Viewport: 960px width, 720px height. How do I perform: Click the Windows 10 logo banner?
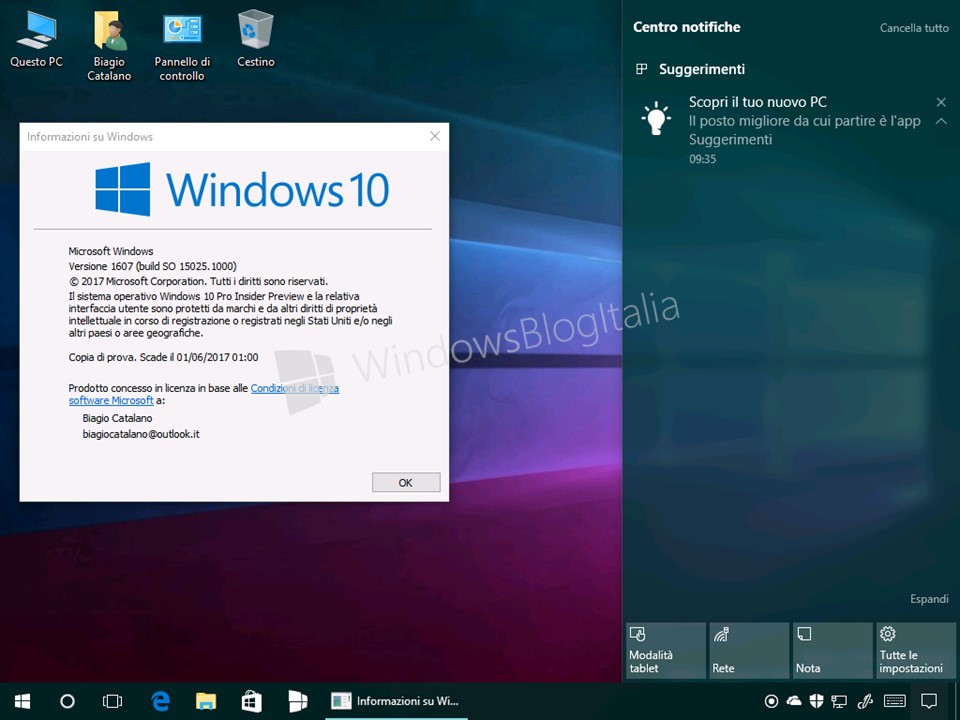click(x=242, y=189)
